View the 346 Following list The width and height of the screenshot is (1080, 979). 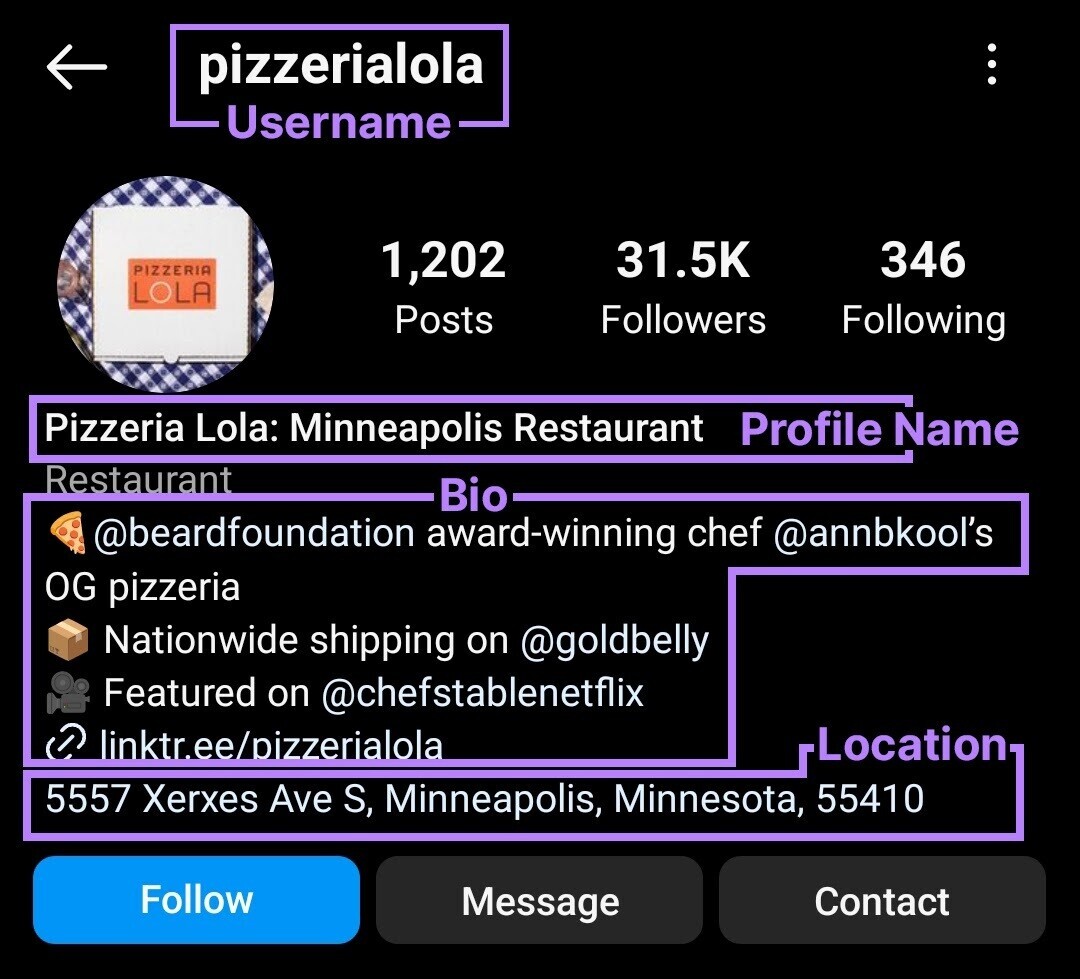tap(924, 285)
